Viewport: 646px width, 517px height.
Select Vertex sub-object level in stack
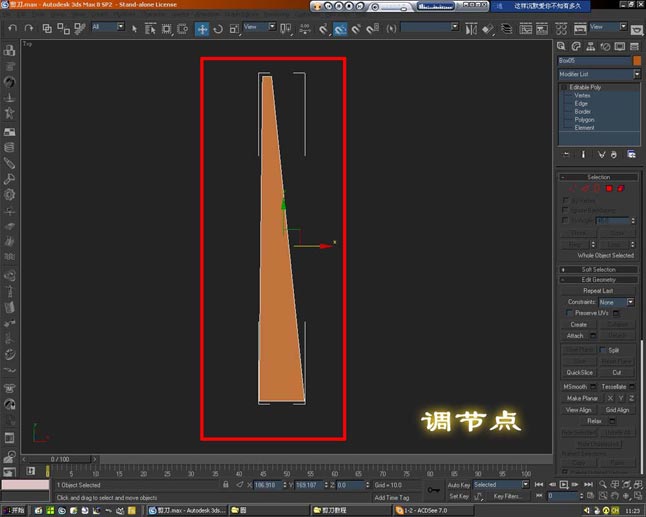(582, 95)
